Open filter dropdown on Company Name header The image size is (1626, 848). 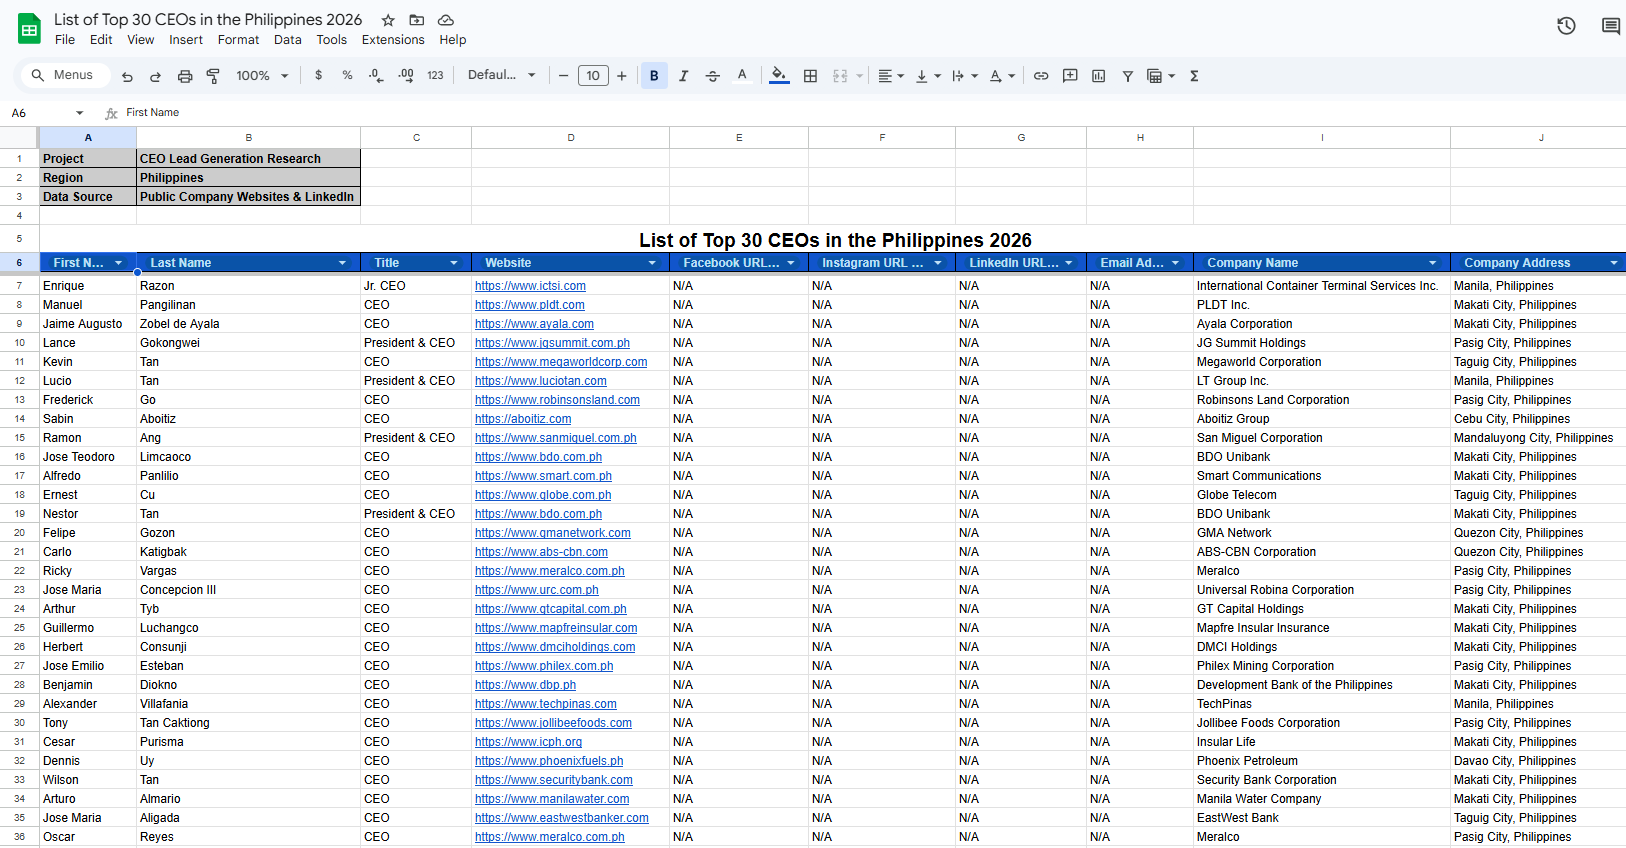[1433, 263]
